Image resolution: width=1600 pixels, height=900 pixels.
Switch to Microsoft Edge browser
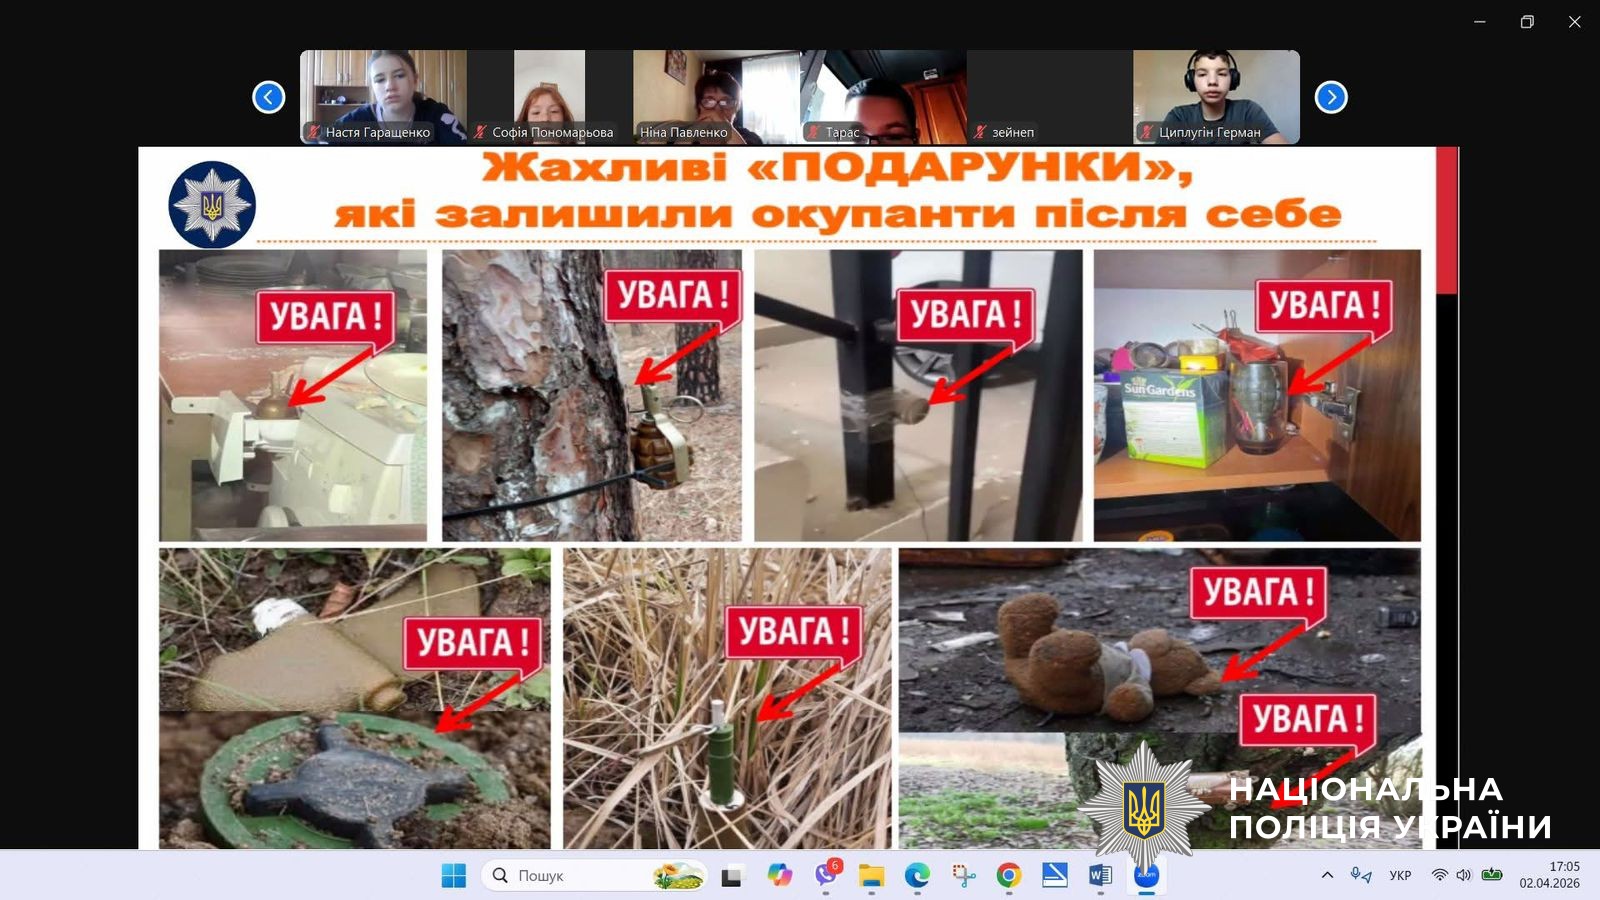point(917,876)
